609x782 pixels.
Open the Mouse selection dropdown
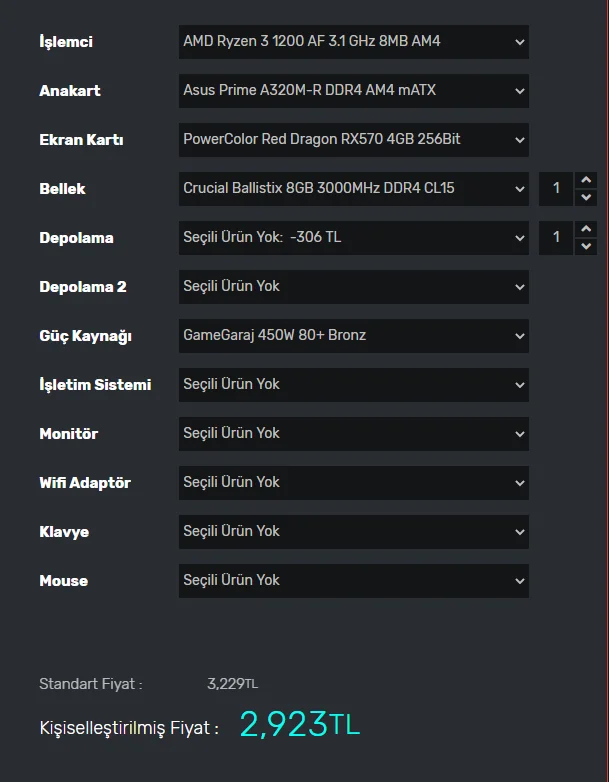pyautogui.click(x=353, y=581)
